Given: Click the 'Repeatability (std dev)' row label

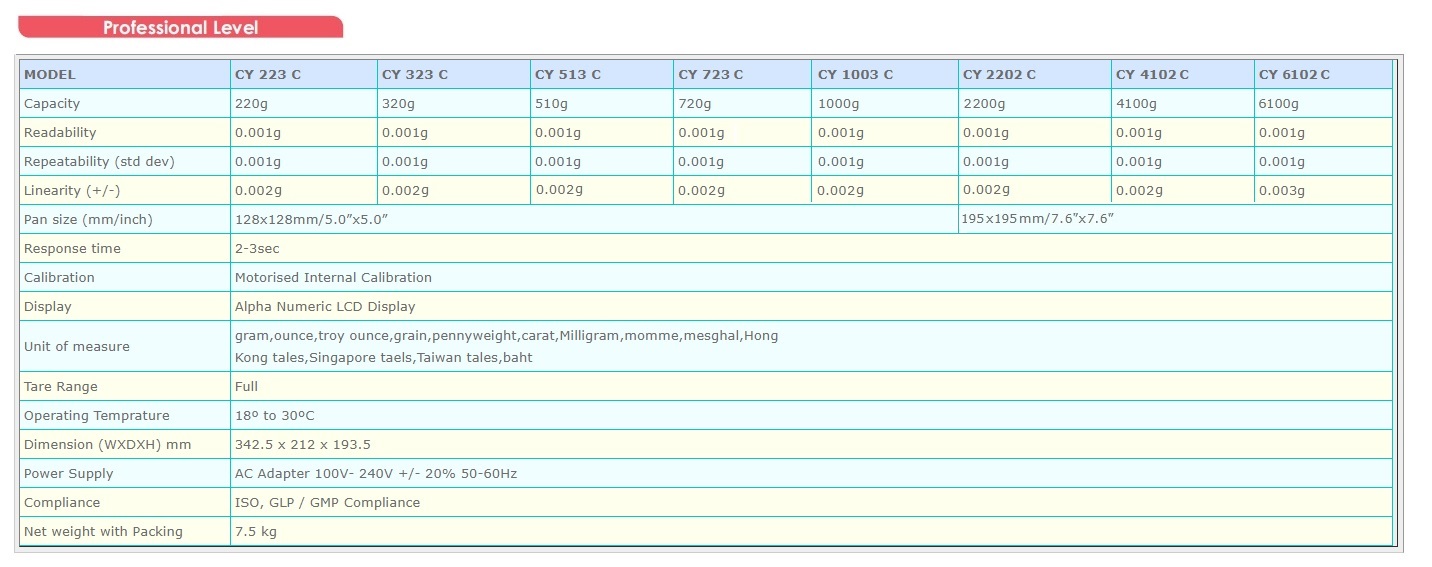Looking at the screenshot, I should [99, 162].
